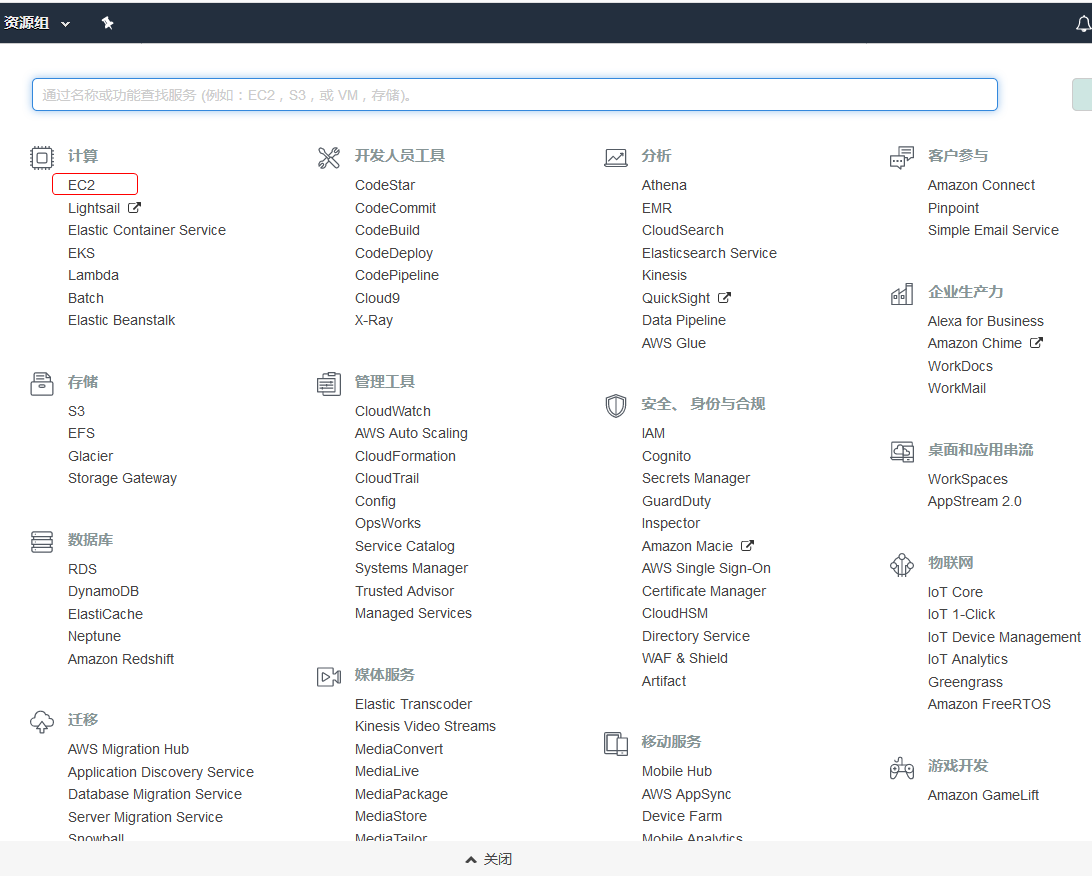Go to the IAM service
Image resolution: width=1092 pixels, height=876 pixels.
653,433
